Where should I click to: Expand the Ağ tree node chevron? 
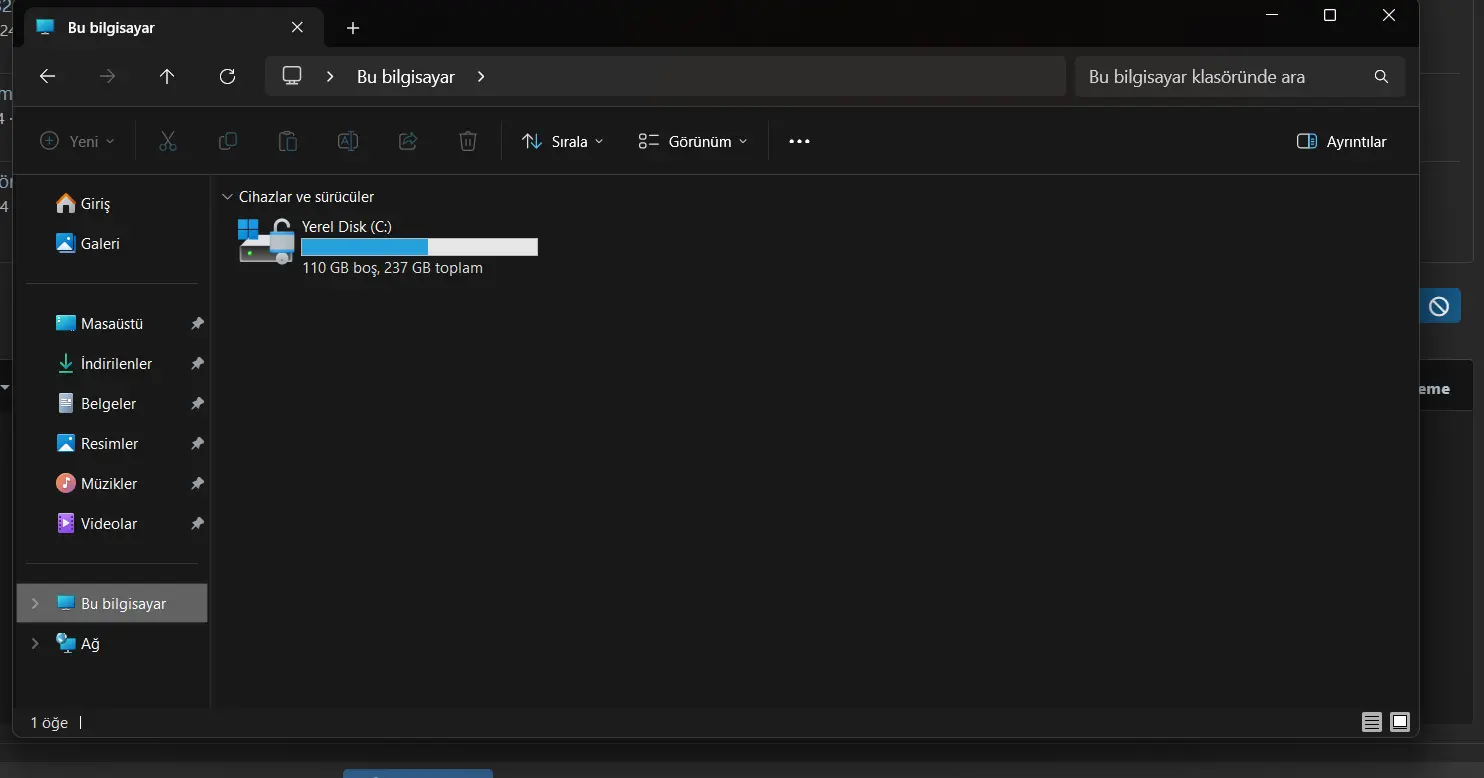pyautogui.click(x=35, y=643)
